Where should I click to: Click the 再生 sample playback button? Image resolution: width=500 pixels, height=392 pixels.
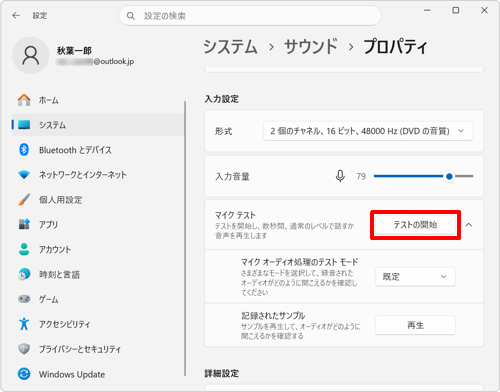[x=415, y=325]
